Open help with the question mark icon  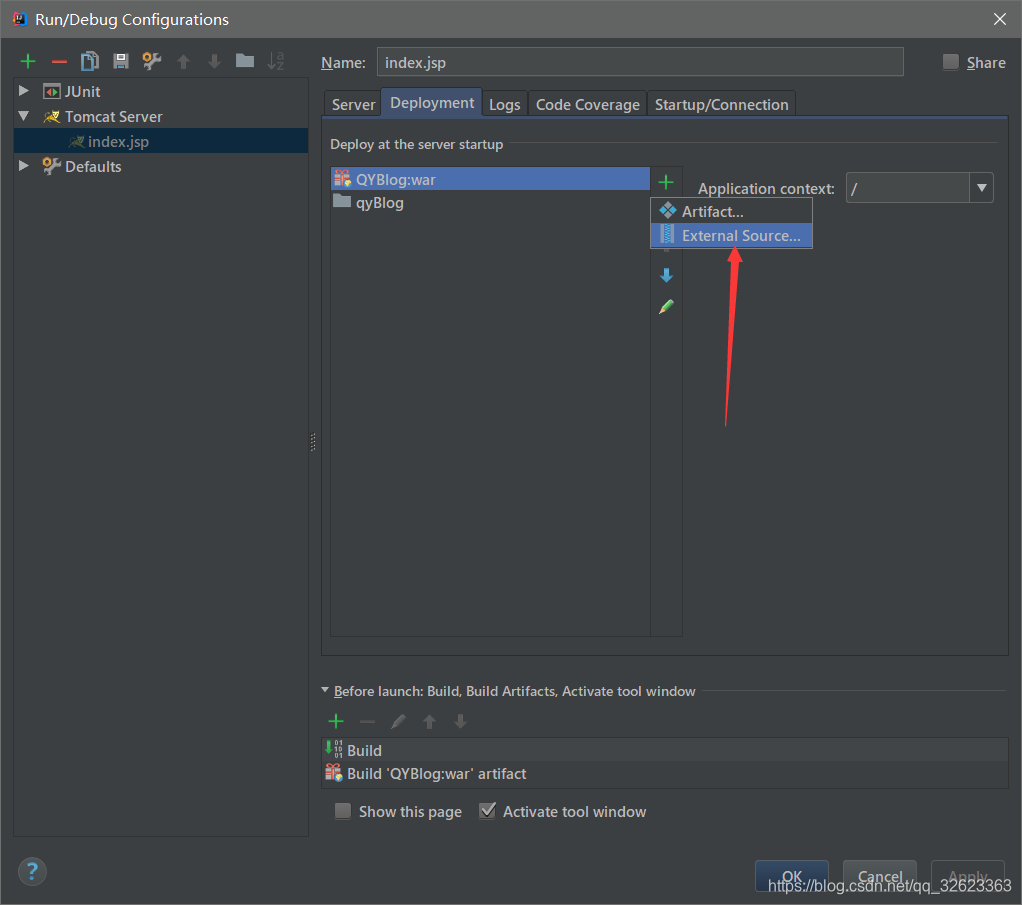[x=32, y=871]
